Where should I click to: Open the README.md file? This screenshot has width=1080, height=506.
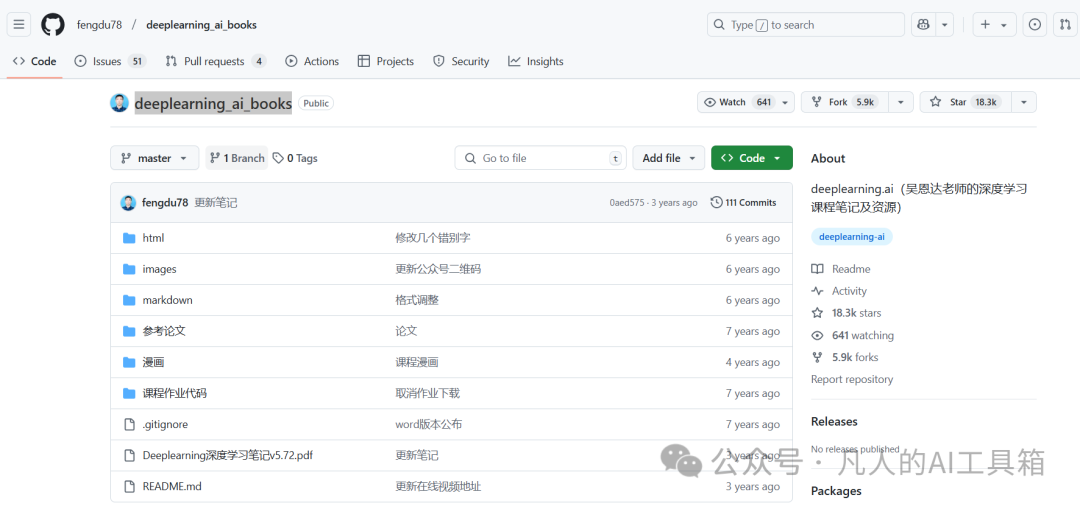[x=172, y=486]
